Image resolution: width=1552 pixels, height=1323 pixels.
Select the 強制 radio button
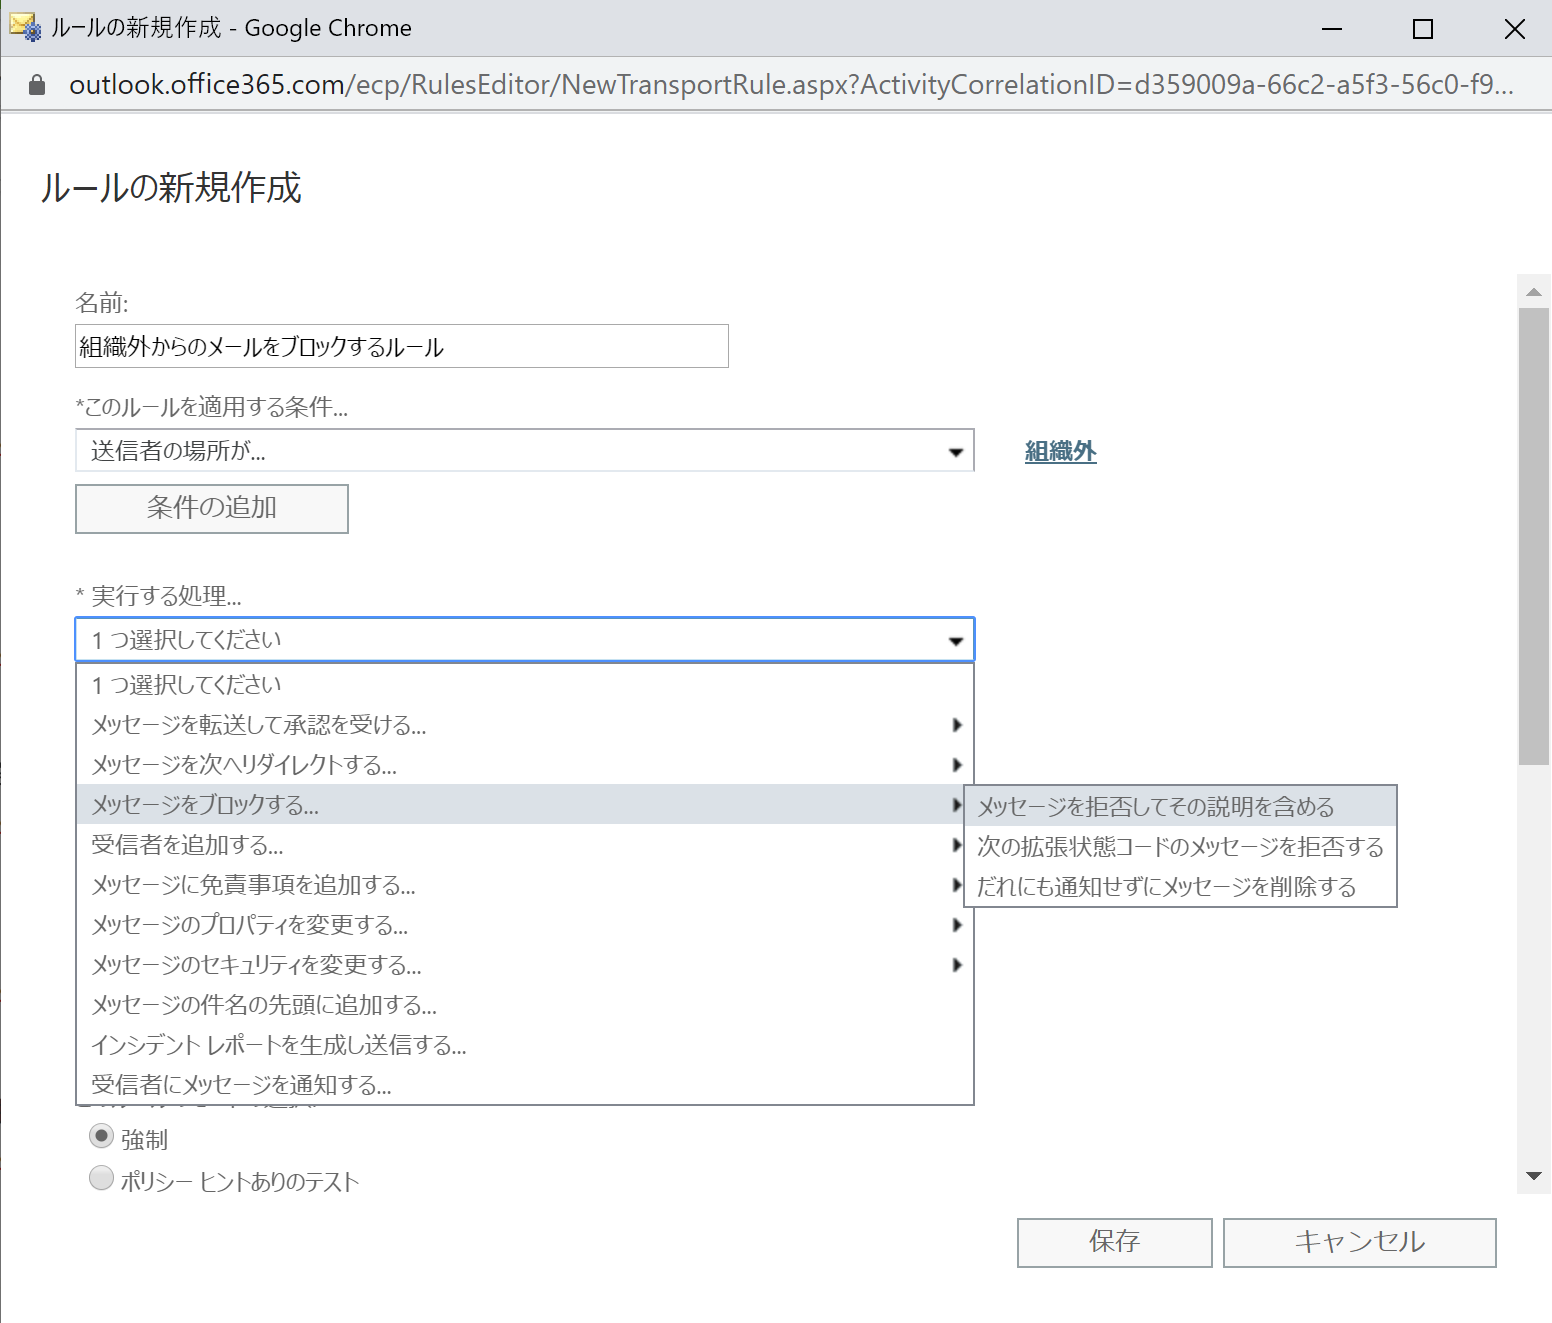click(101, 1137)
